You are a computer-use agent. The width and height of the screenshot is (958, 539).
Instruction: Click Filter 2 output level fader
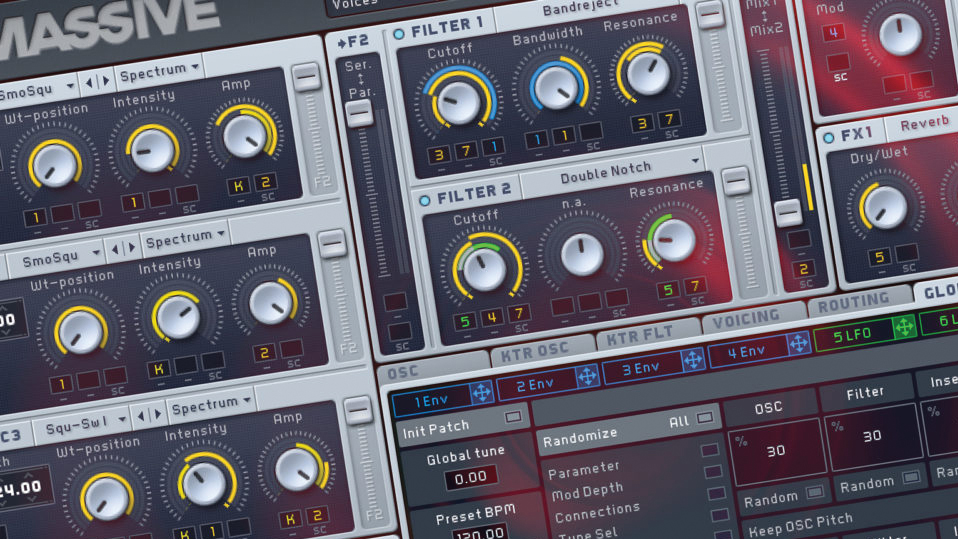pos(735,181)
